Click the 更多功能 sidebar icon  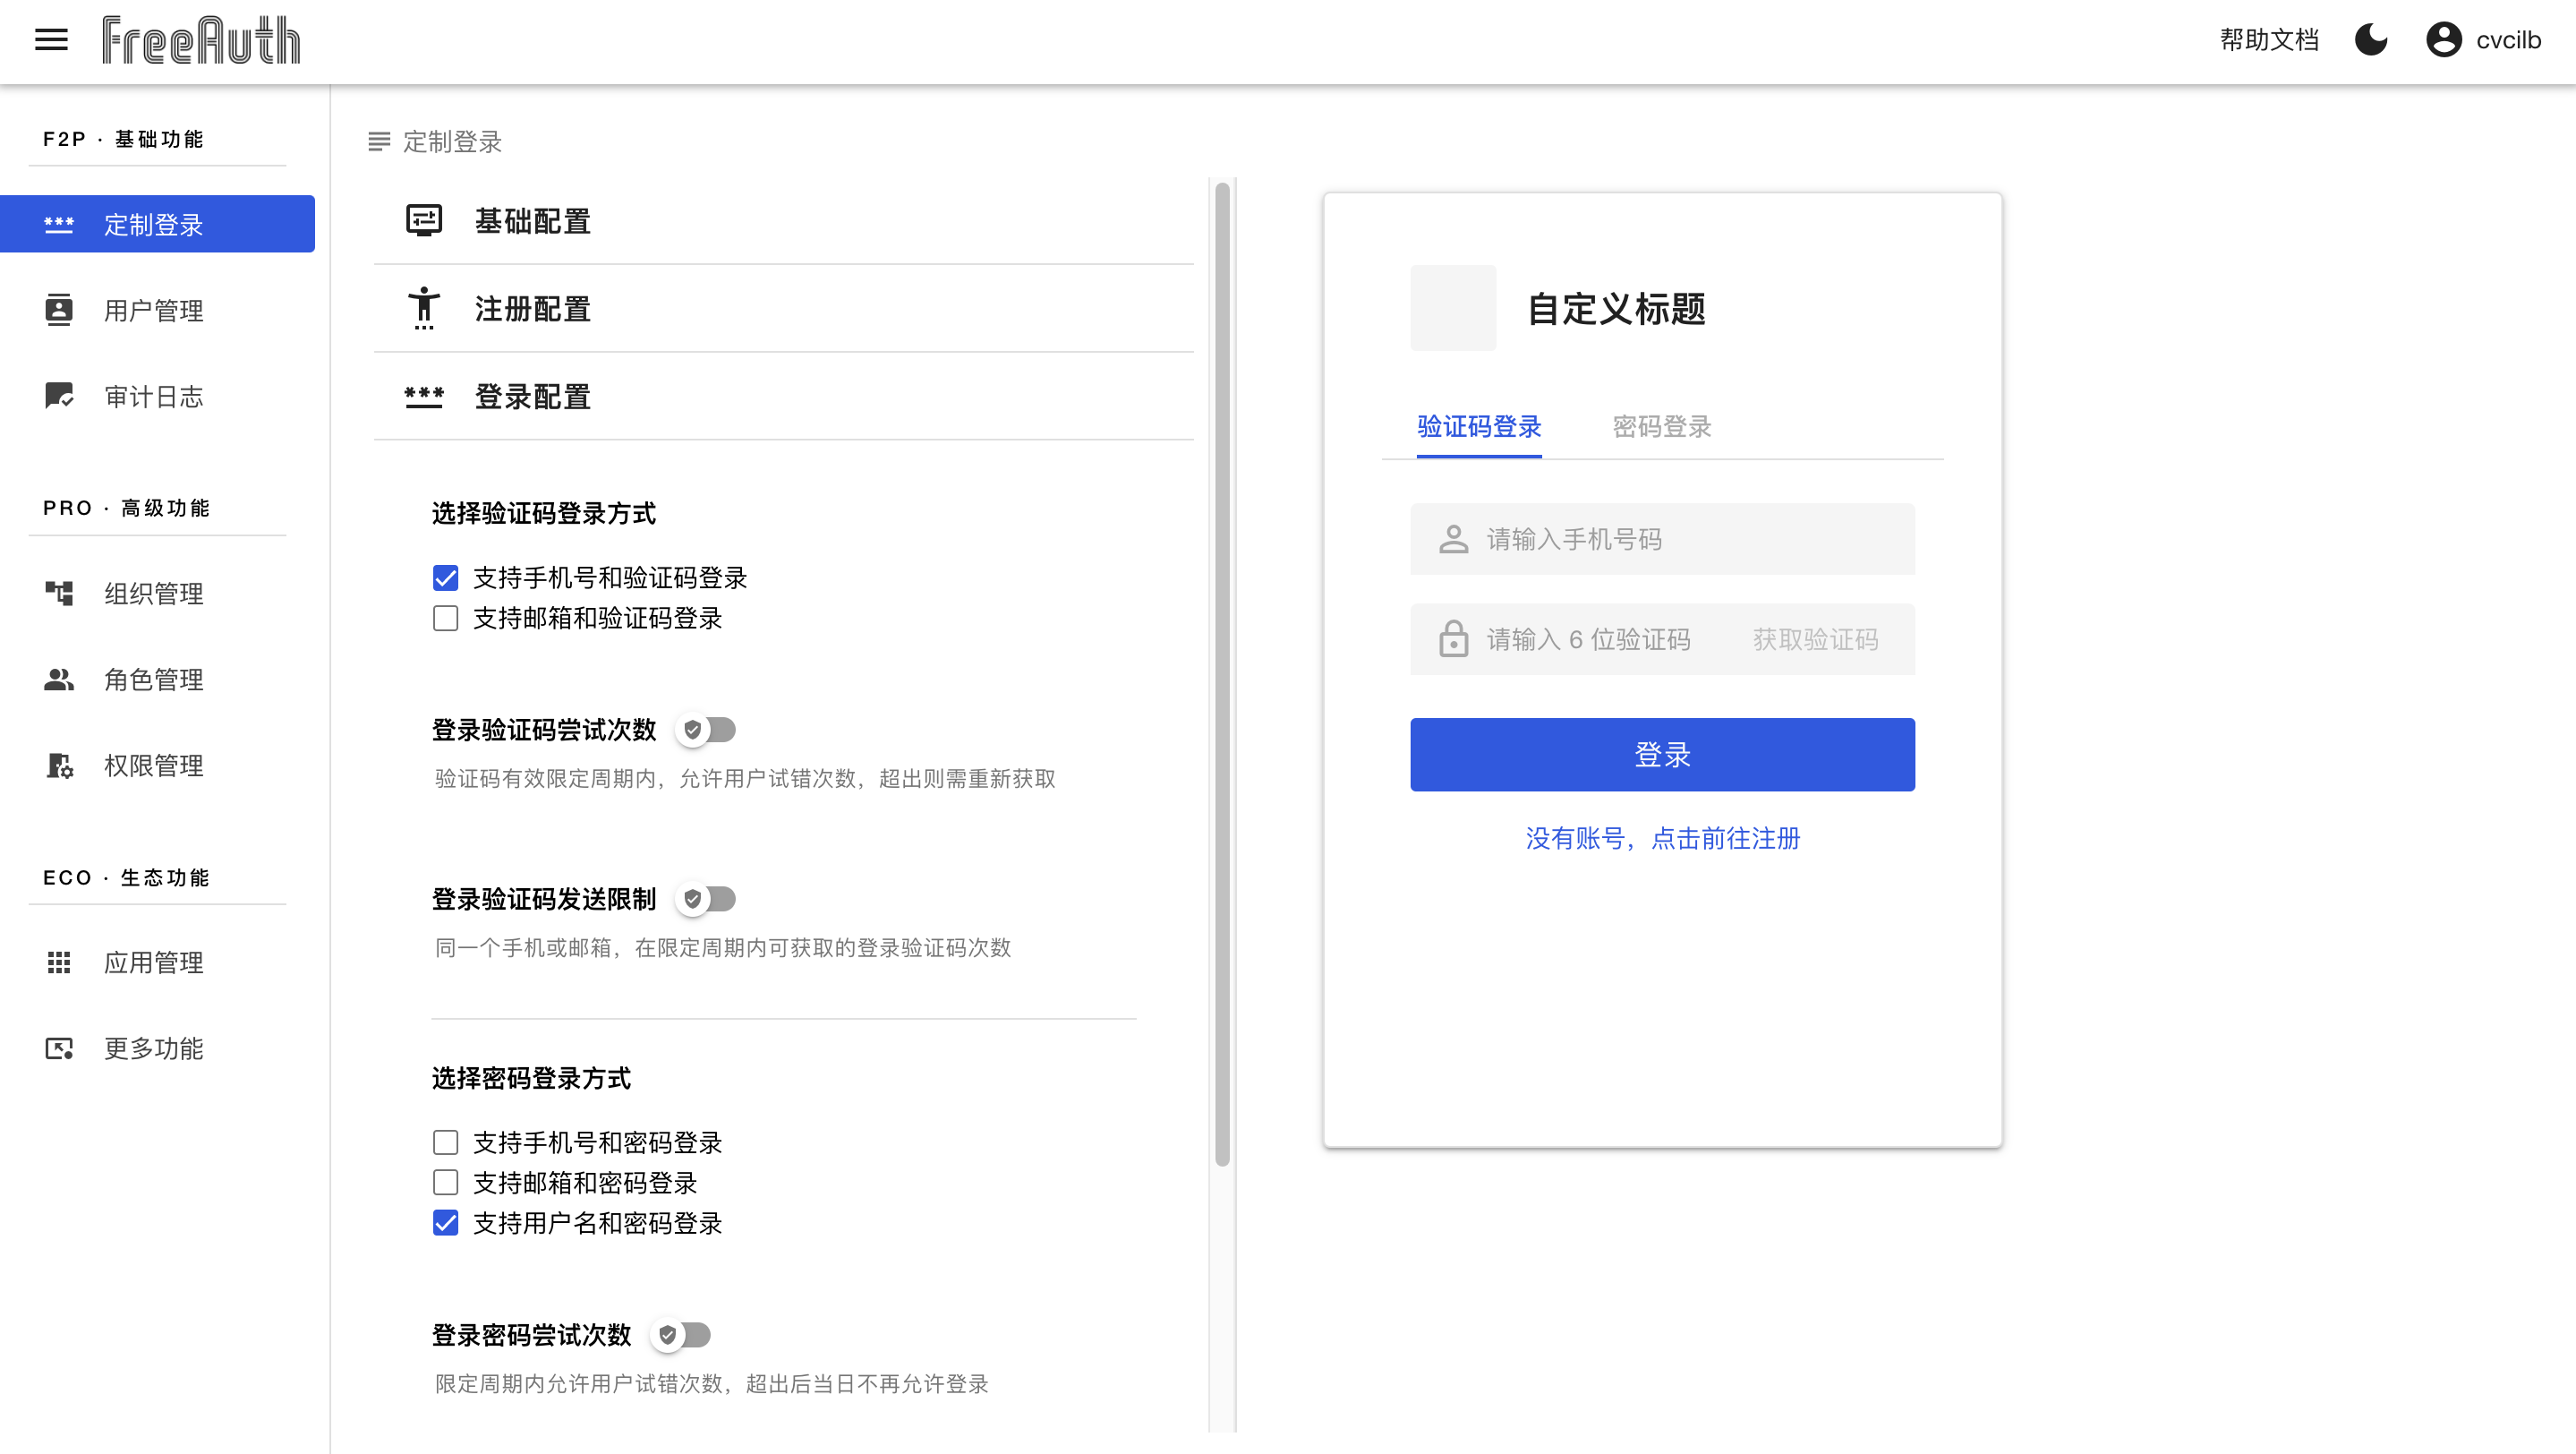[x=59, y=1048]
